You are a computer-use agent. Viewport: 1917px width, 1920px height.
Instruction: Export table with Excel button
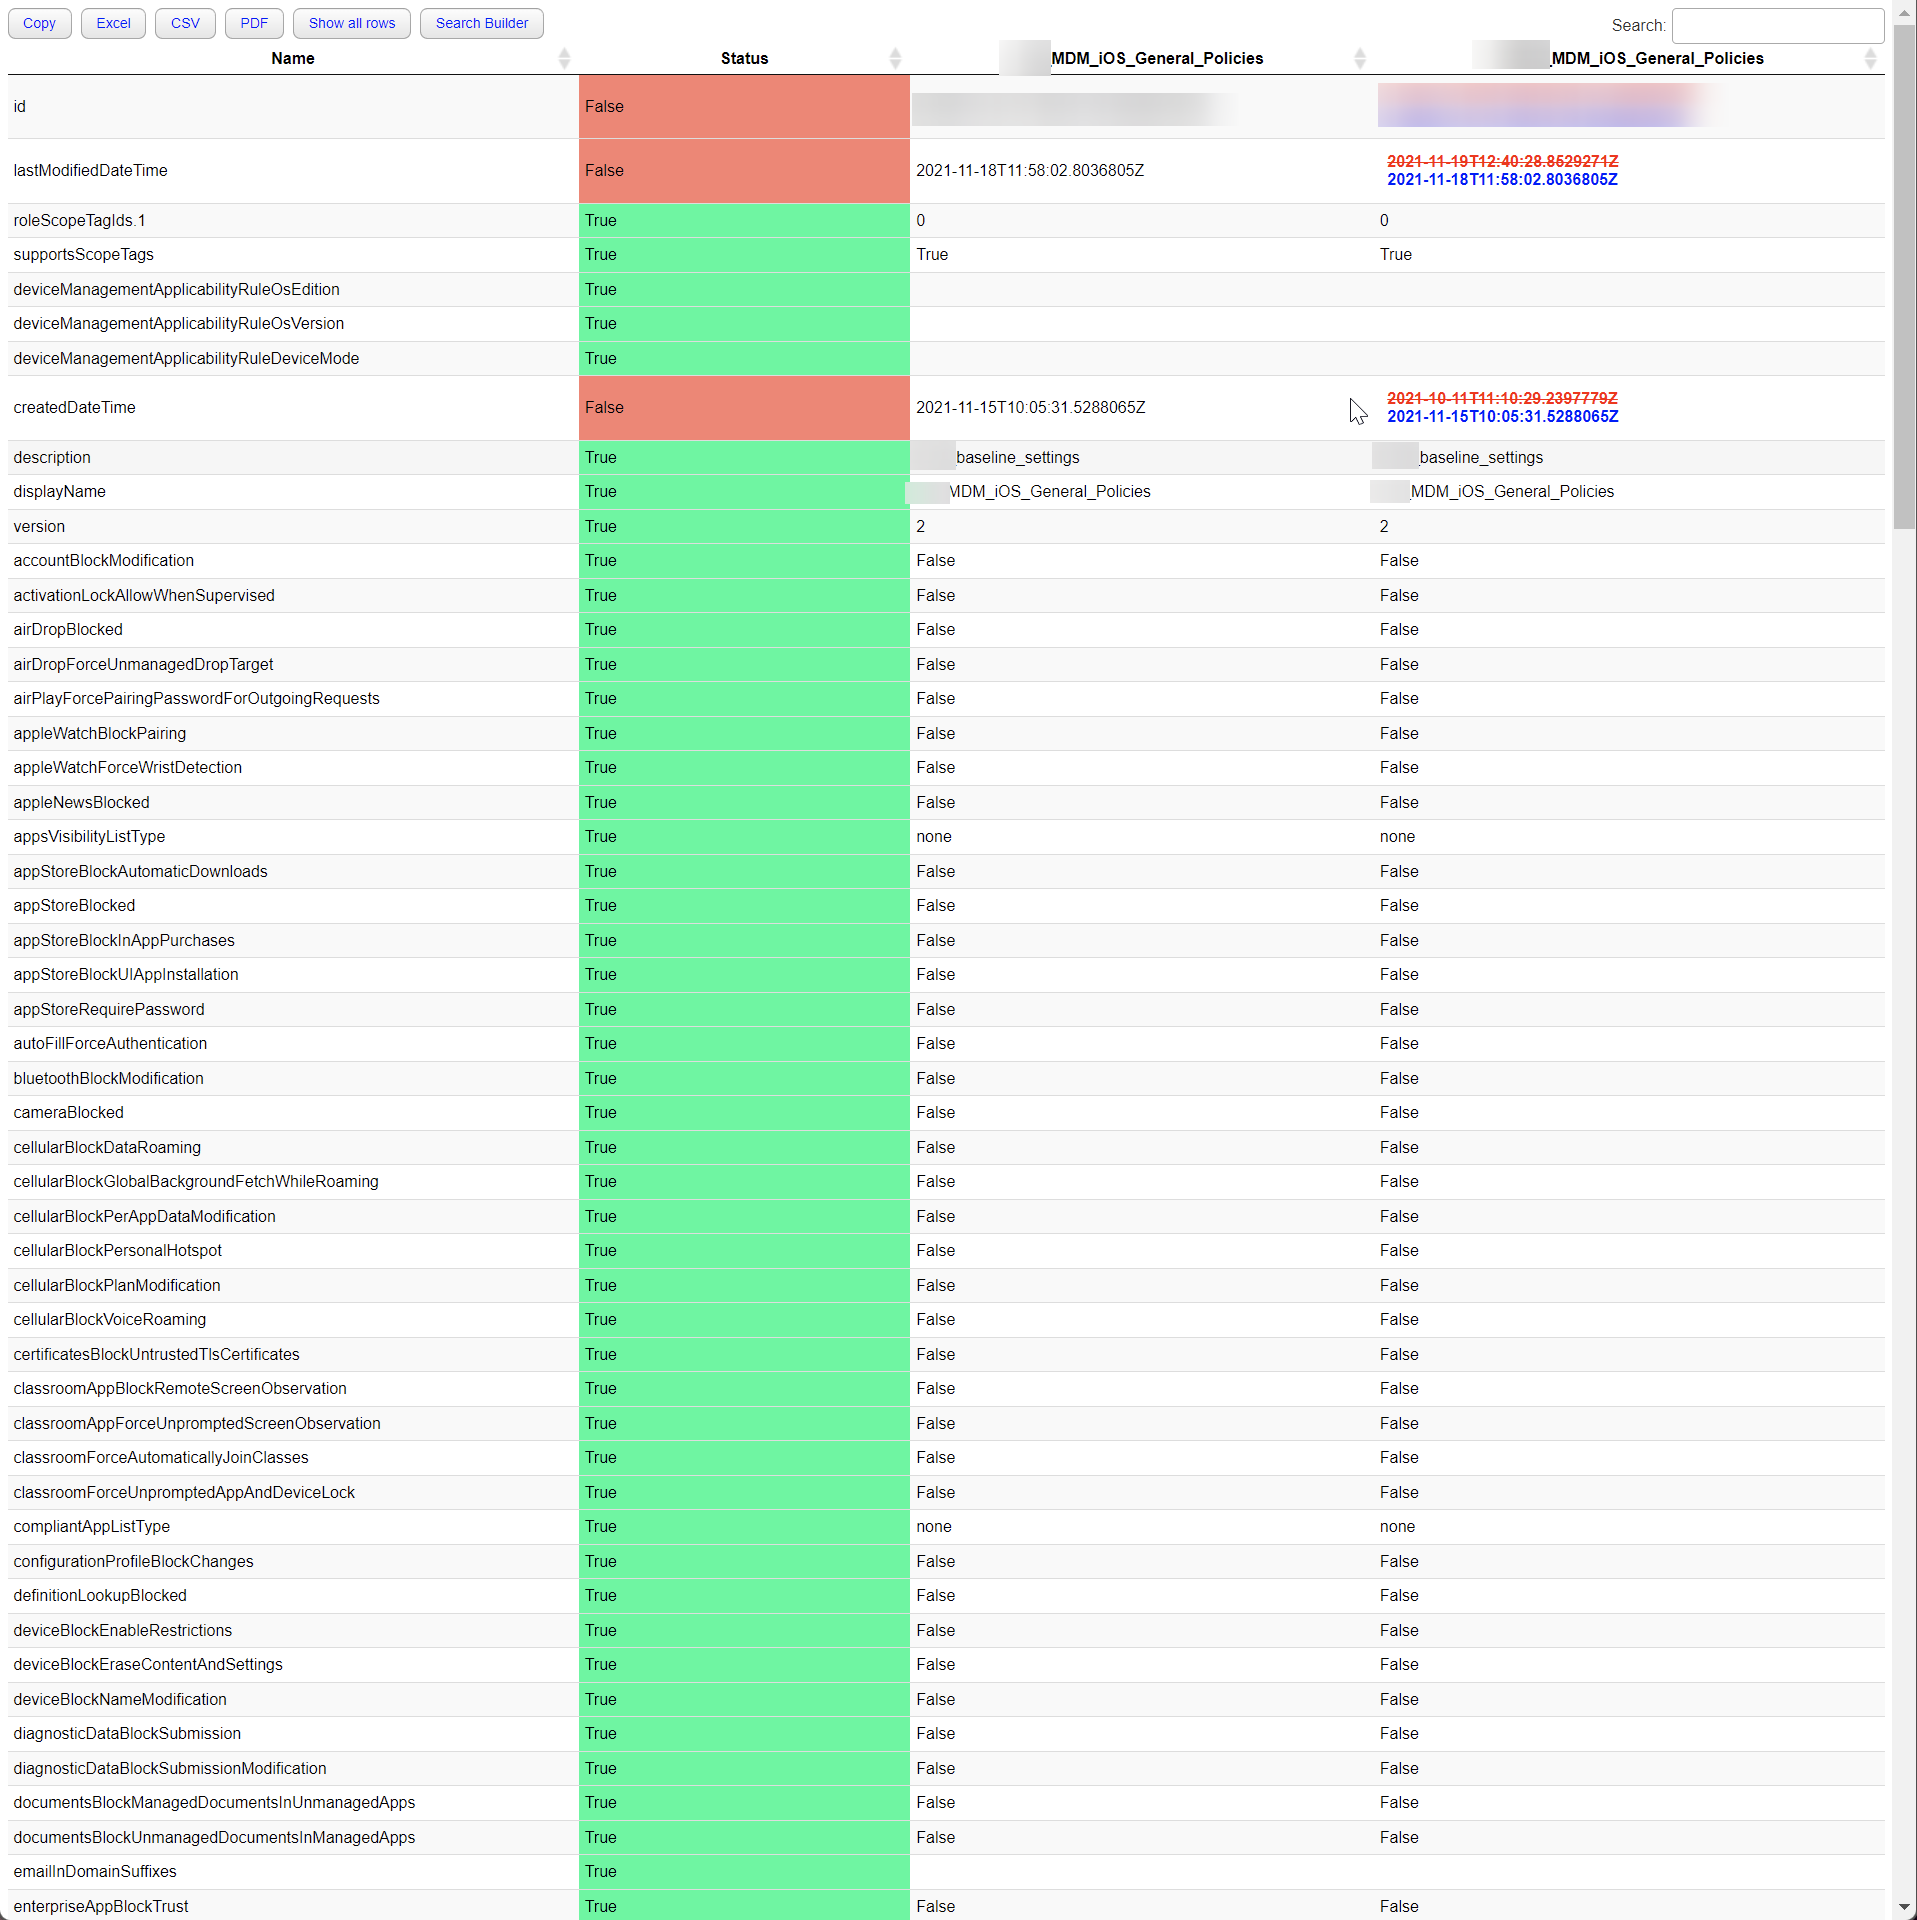[x=113, y=23]
